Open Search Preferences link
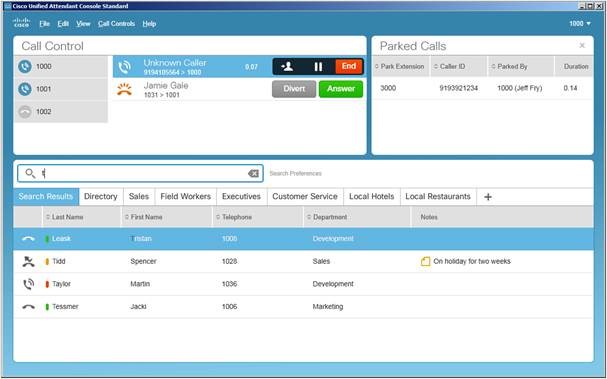The image size is (607, 379). pyautogui.click(x=295, y=173)
